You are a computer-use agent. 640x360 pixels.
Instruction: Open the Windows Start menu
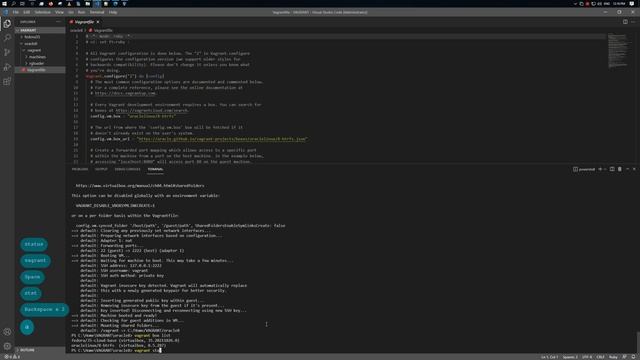coord(4,4)
